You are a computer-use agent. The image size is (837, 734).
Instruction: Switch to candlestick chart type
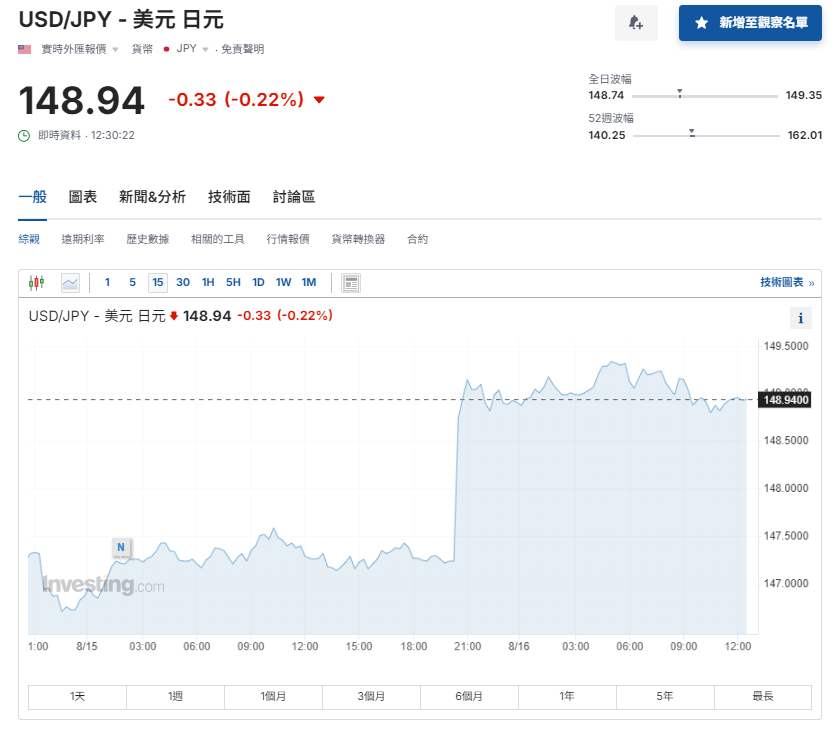click(x=37, y=283)
